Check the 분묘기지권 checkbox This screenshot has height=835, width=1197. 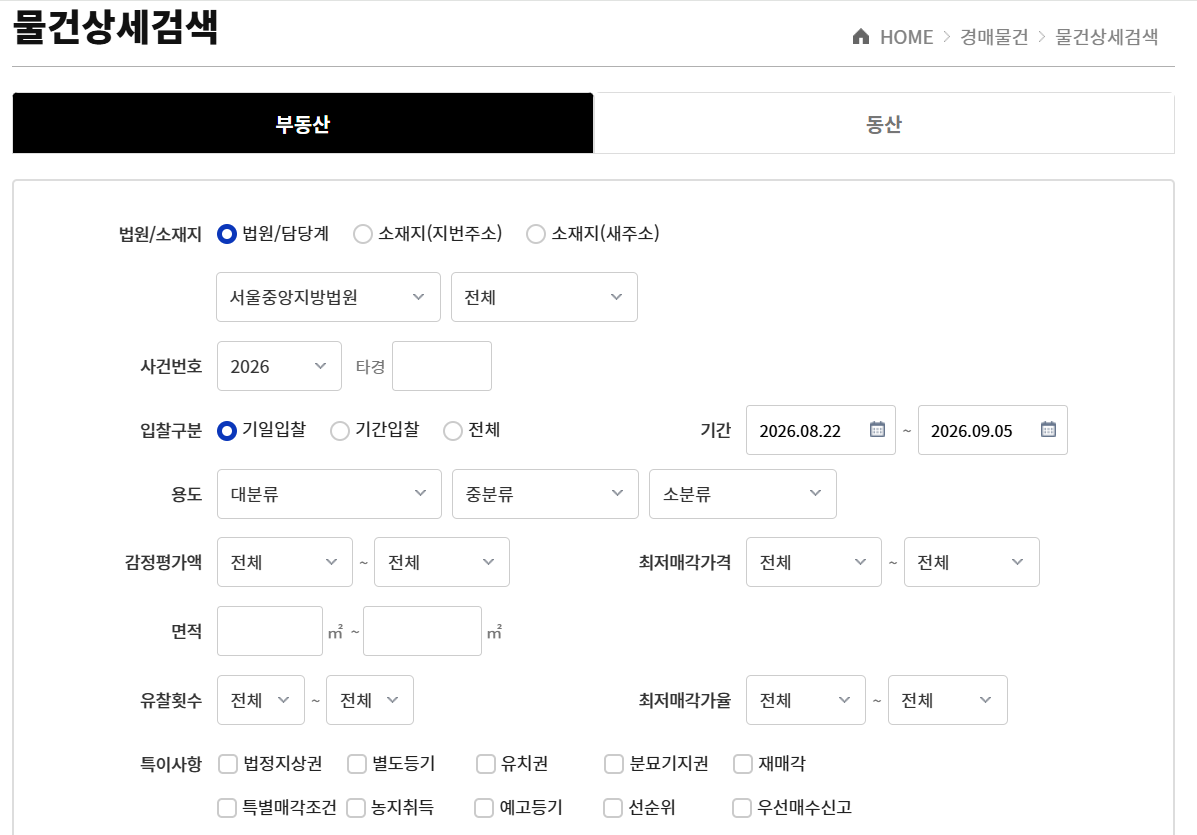[614, 763]
